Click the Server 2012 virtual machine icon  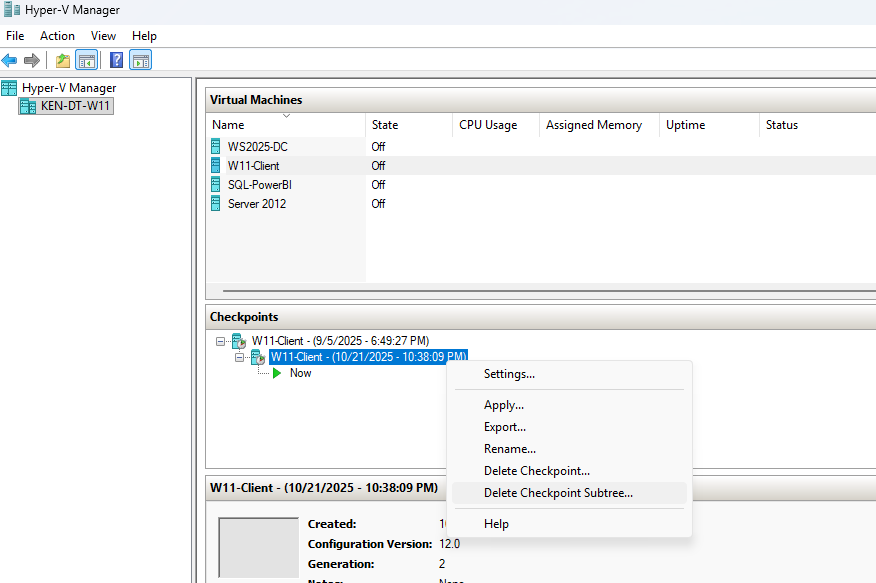click(216, 203)
